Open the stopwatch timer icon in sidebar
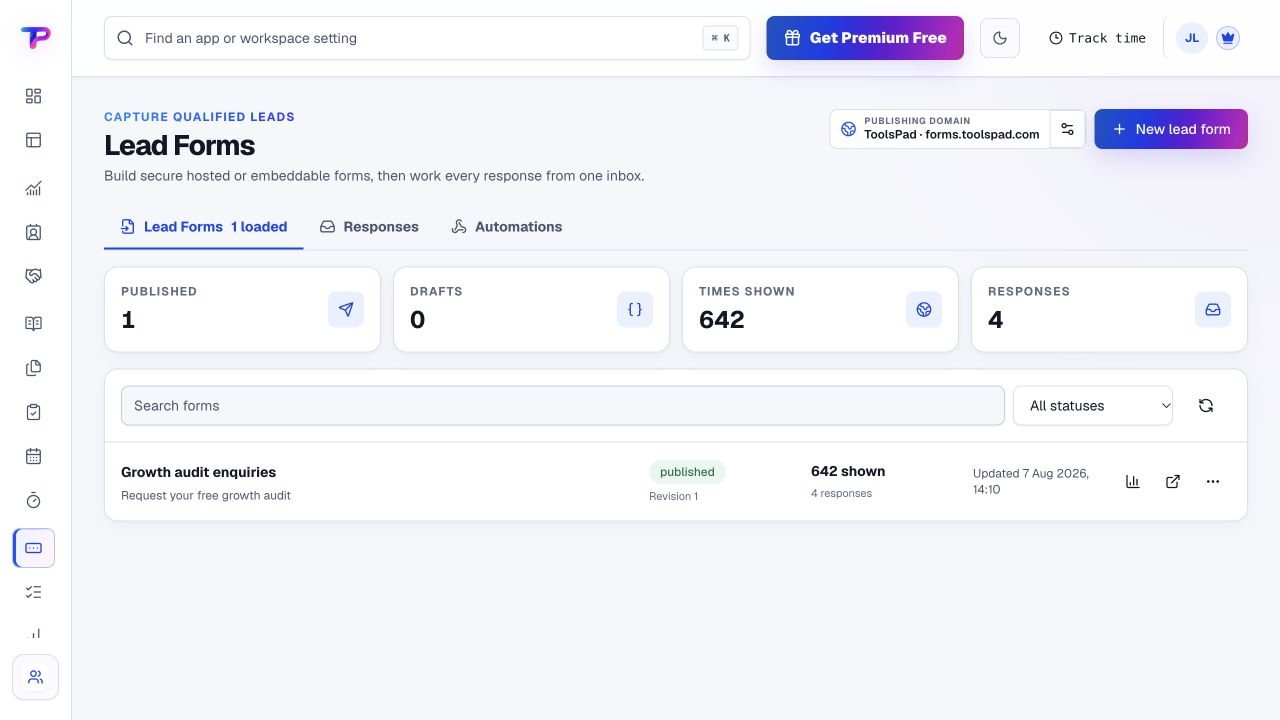 [x=33, y=500]
